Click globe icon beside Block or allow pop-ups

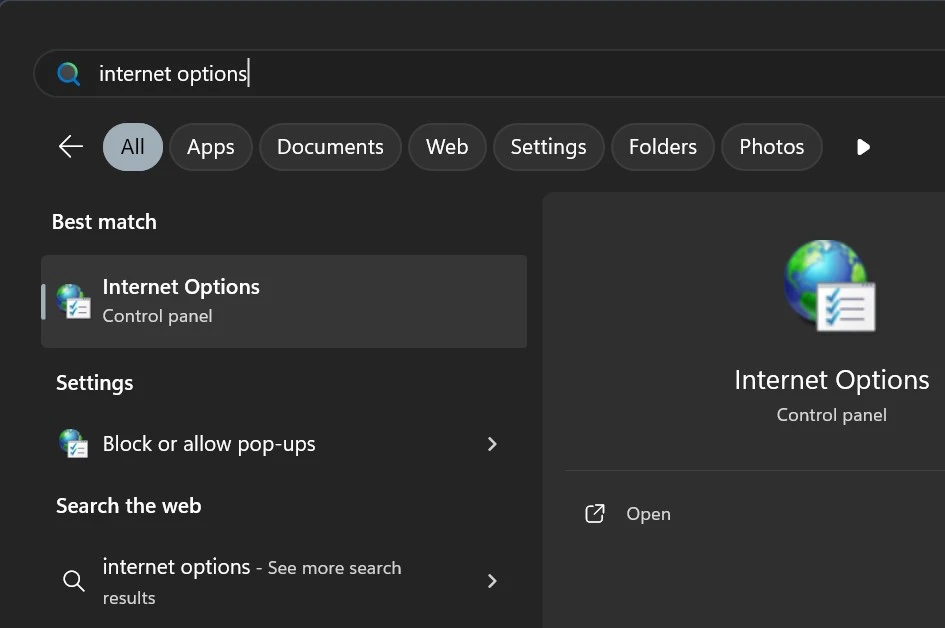73,443
